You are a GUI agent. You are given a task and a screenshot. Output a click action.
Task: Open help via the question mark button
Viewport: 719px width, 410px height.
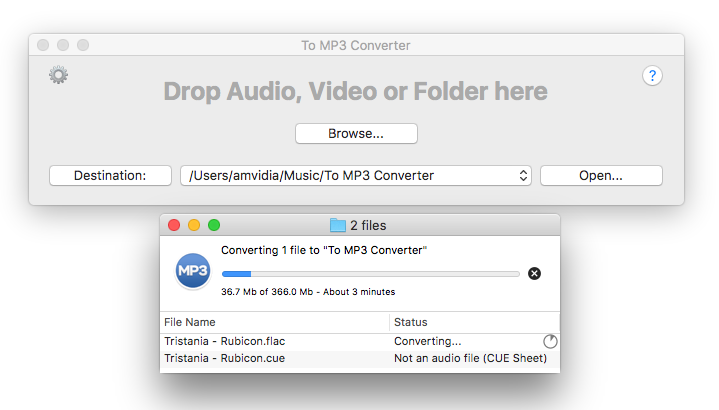coord(652,76)
